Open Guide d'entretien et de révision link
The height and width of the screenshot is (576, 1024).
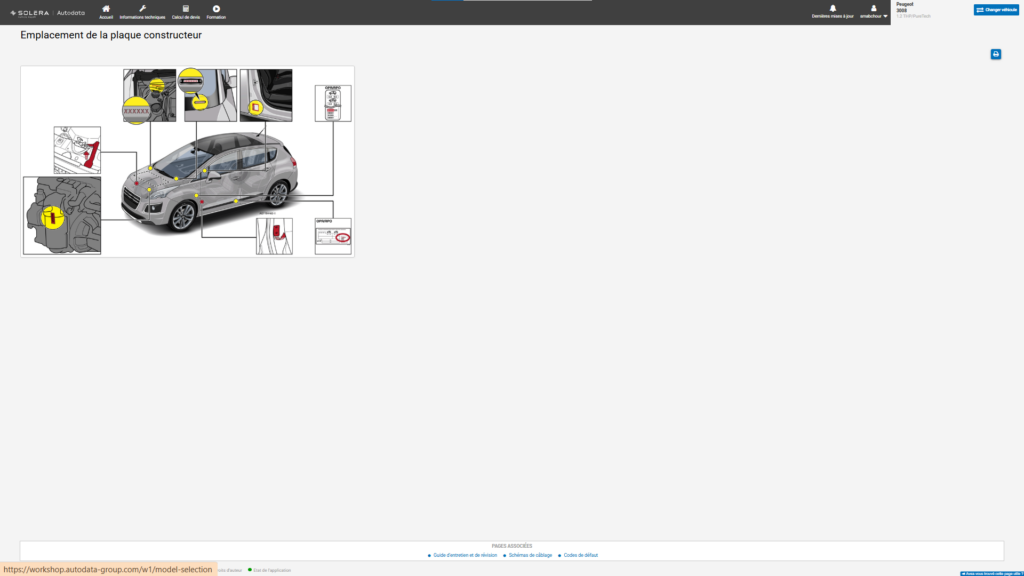465,555
